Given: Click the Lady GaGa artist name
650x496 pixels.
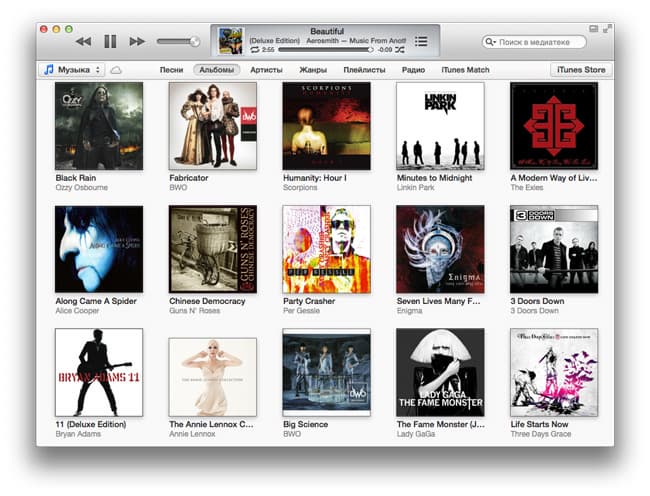Looking at the screenshot, I should point(416,434).
